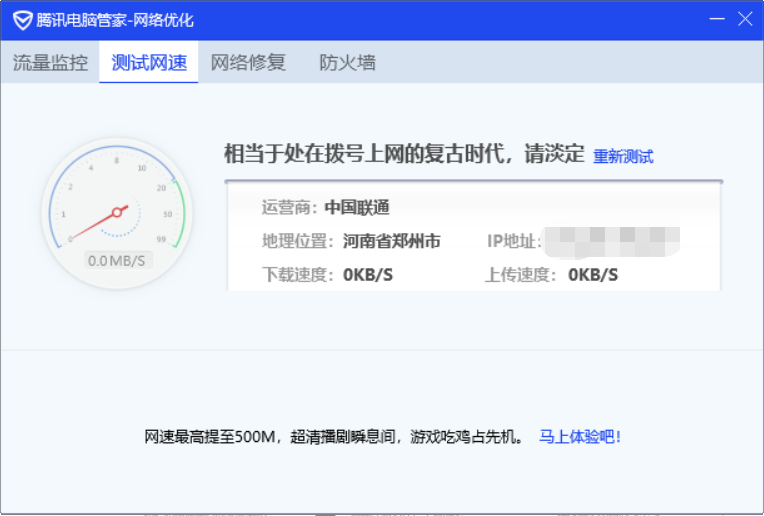This screenshot has height=516, width=764.
Task: Click the 网速最高提至500M promotional text
Action: (334, 437)
